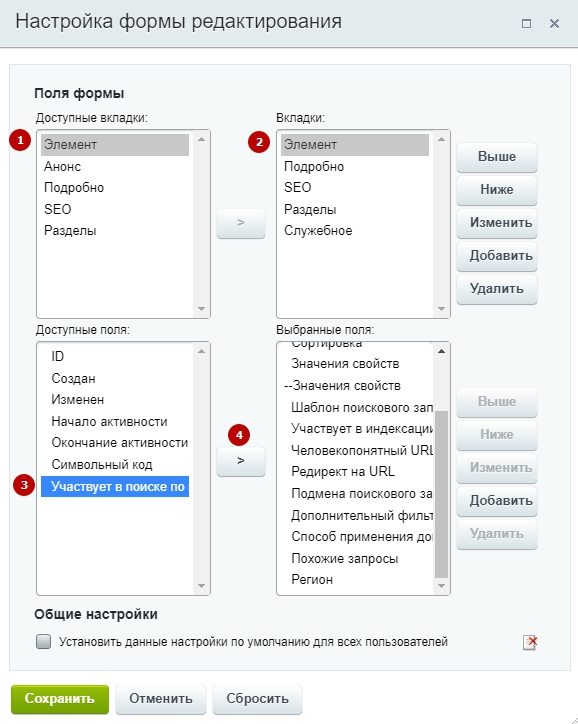Enable default settings for all users checkbox
This screenshot has width=578, height=724.
(43, 641)
